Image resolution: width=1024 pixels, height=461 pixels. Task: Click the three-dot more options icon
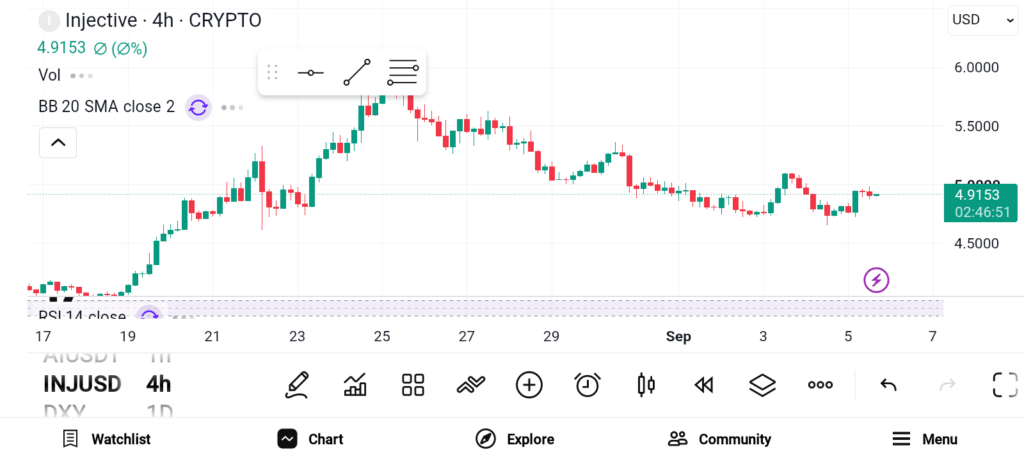(x=820, y=385)
